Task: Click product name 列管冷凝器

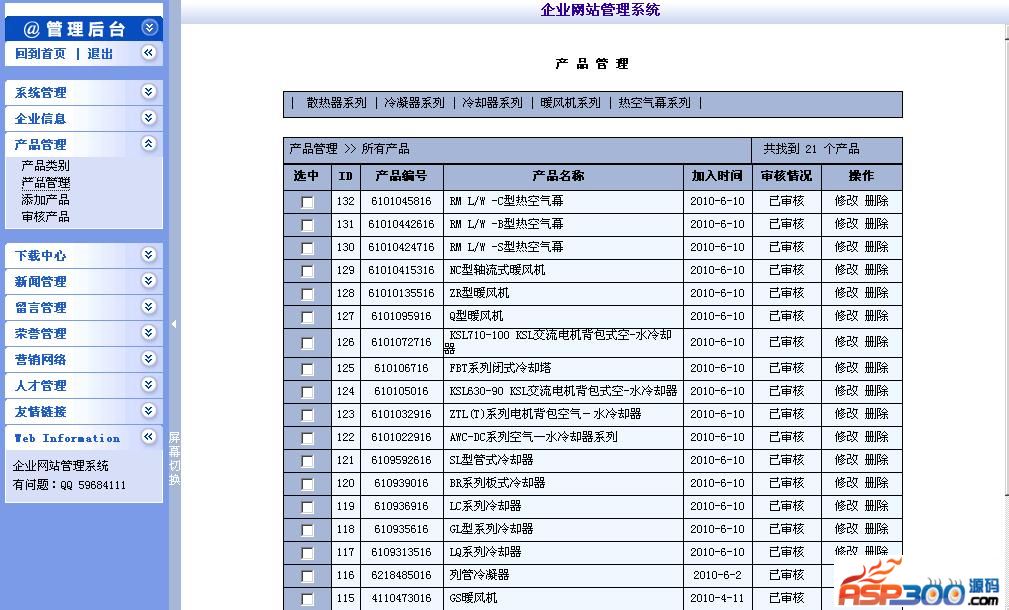Action: click(479, 575)
